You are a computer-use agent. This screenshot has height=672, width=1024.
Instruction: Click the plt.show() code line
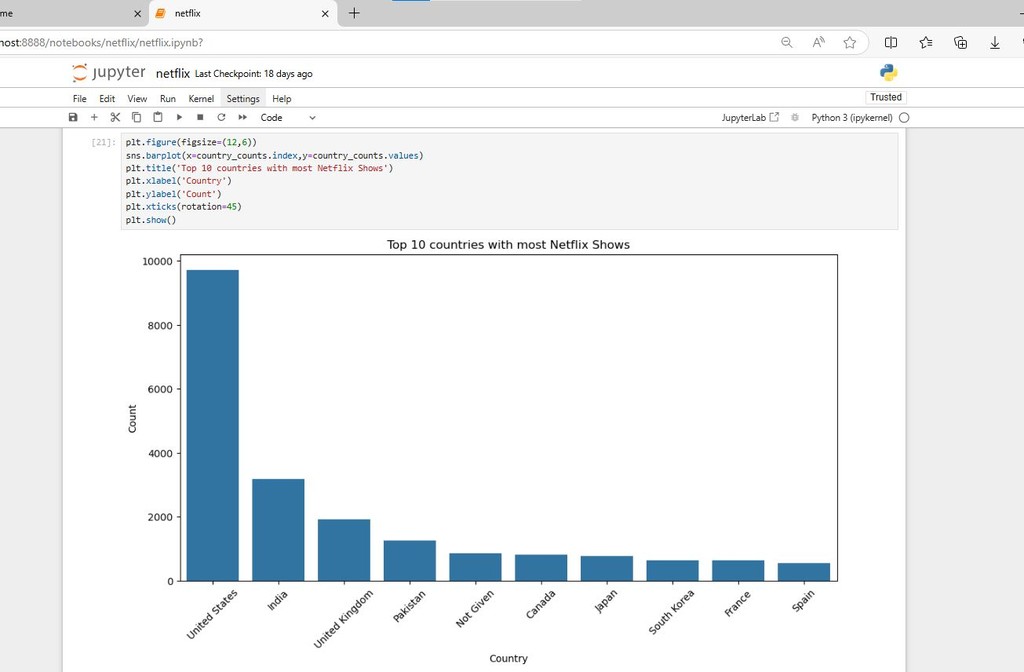151,220
